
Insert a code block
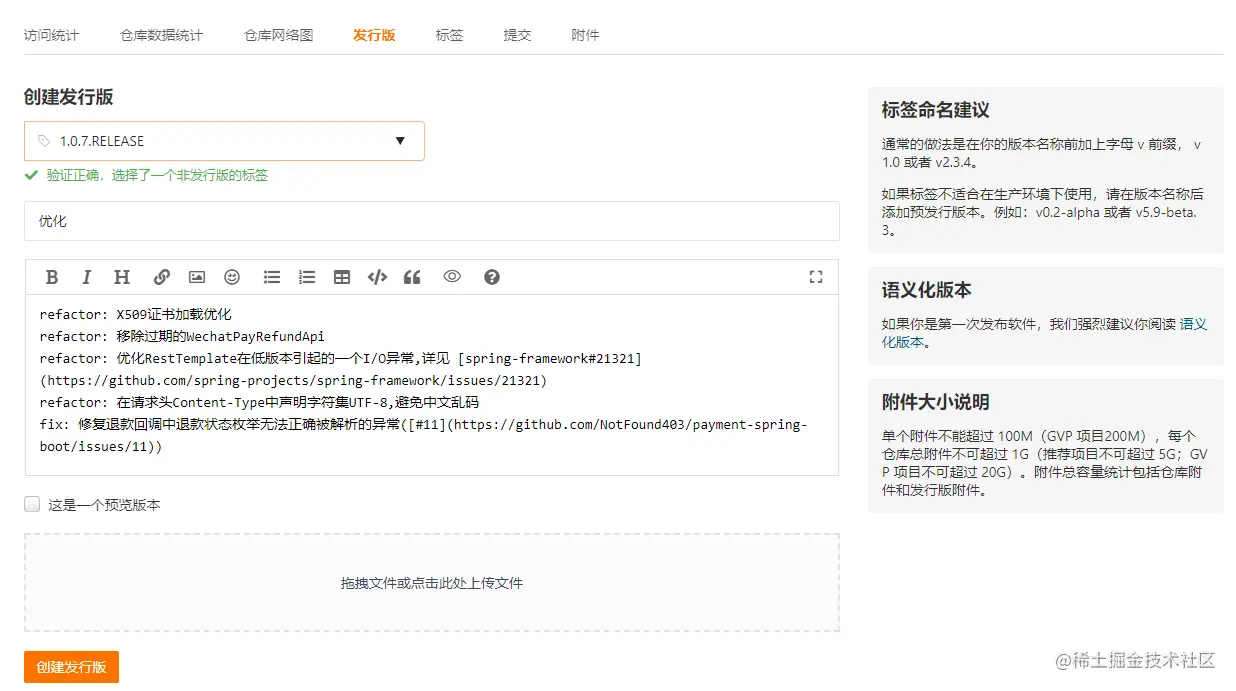(x=377, y=277)
